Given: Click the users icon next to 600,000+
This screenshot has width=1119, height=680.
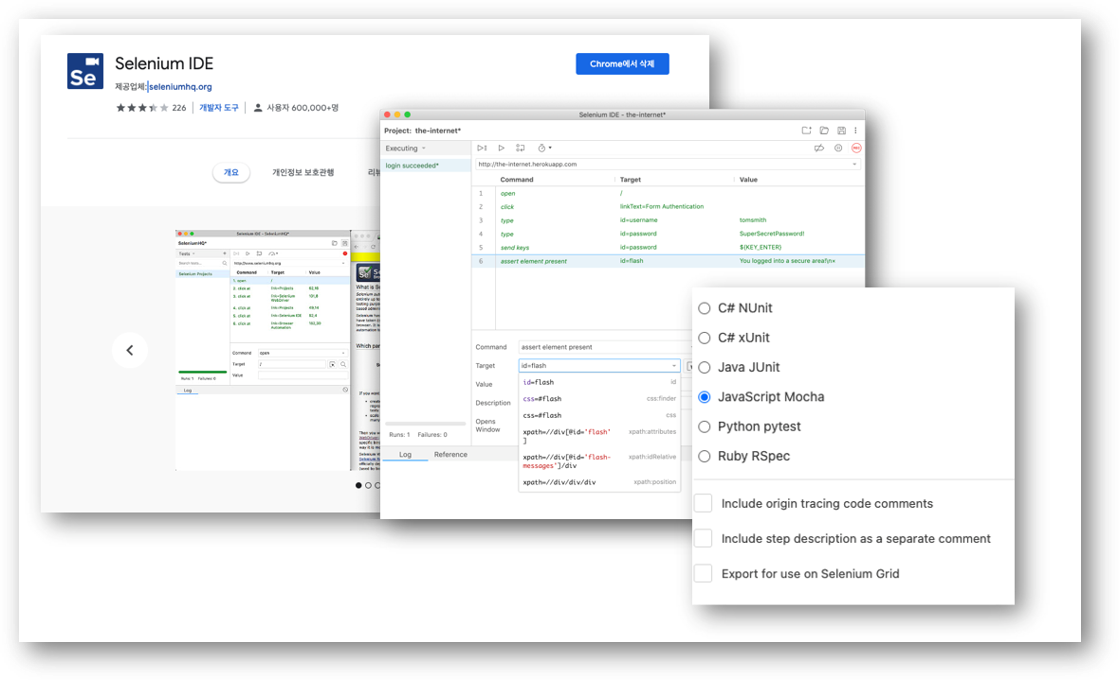Looking at the screenshot, I should coord(258,108).
